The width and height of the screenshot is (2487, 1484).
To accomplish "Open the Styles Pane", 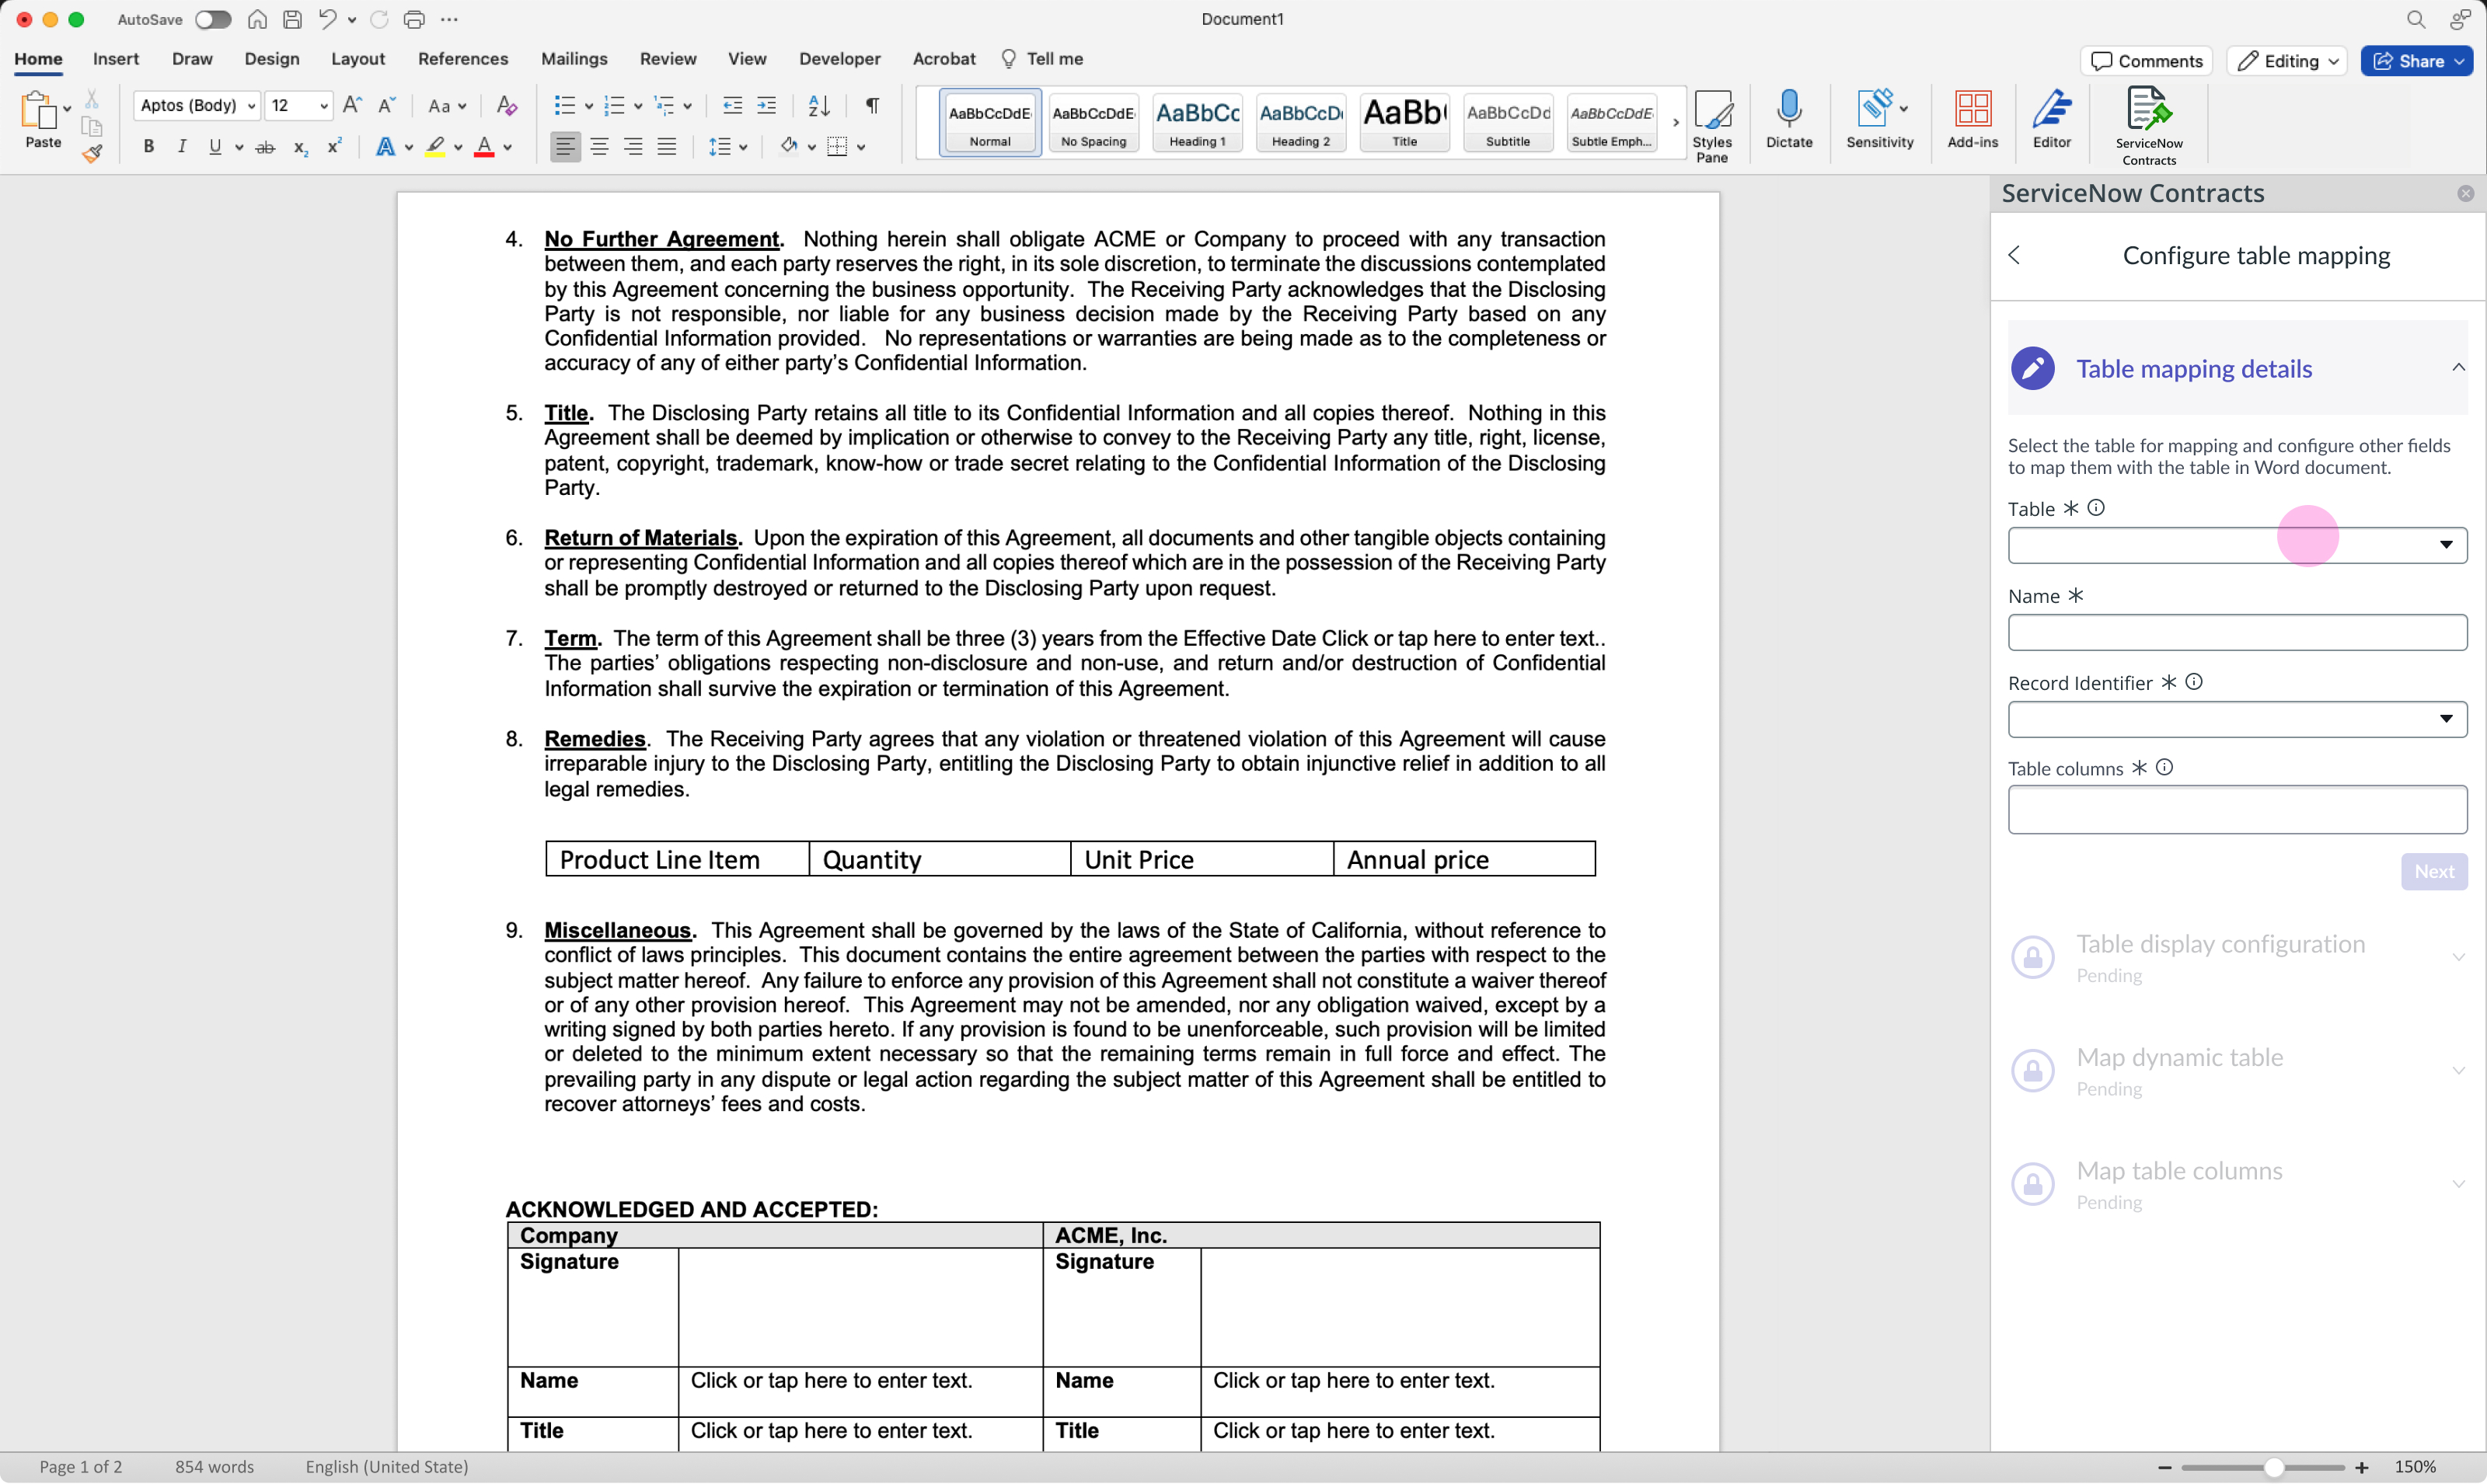I will [x=1713, y=122].
